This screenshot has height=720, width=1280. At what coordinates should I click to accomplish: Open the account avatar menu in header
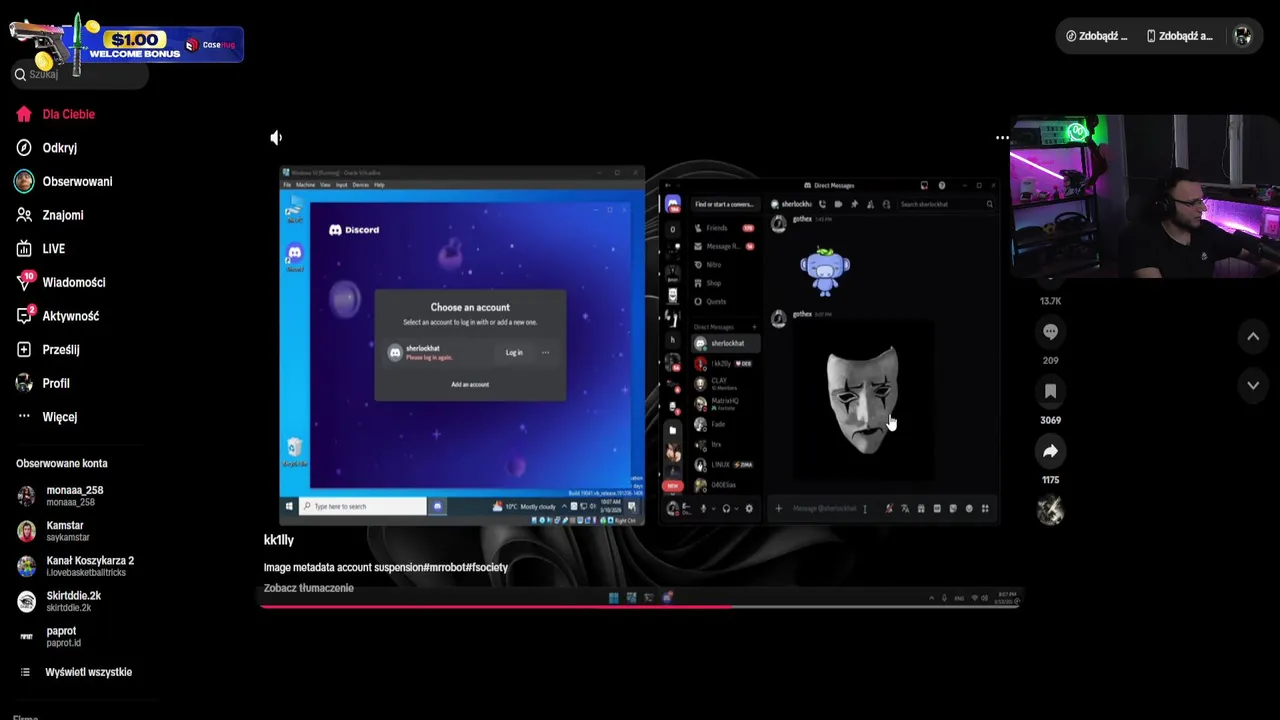[x=1243, y=36]
